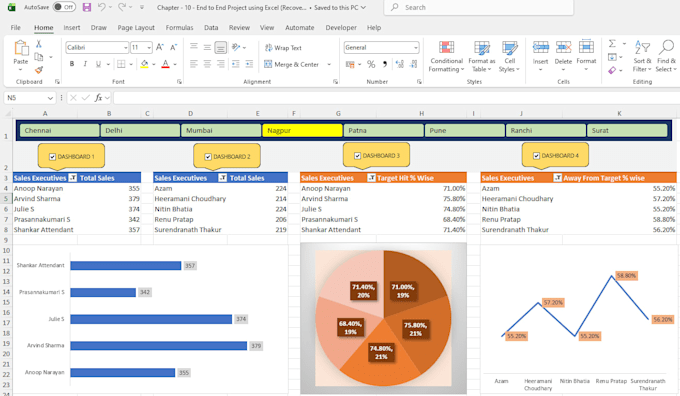Screen dimensions: 680x396
Task: Select the Delhi city slicer button
Action: [x=140, y=130]
